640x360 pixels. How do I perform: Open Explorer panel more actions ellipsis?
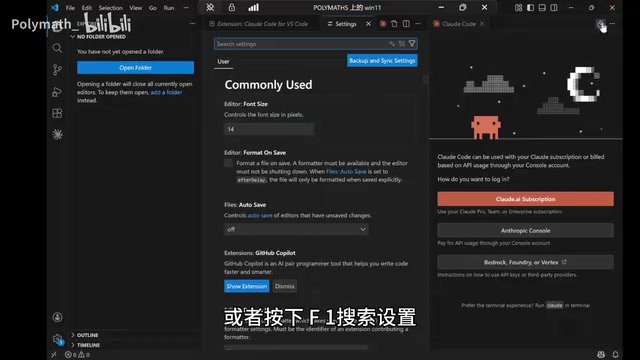(192, 24)
